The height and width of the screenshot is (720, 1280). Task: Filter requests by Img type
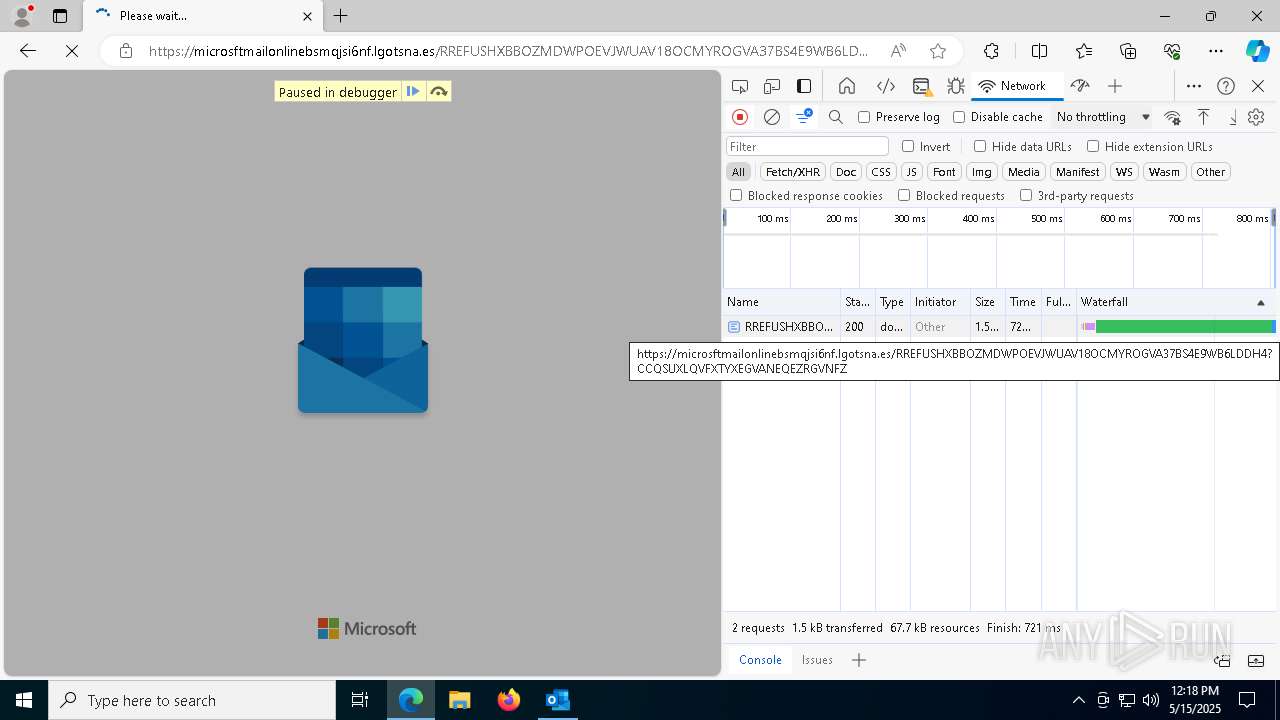tap(982, 172)
